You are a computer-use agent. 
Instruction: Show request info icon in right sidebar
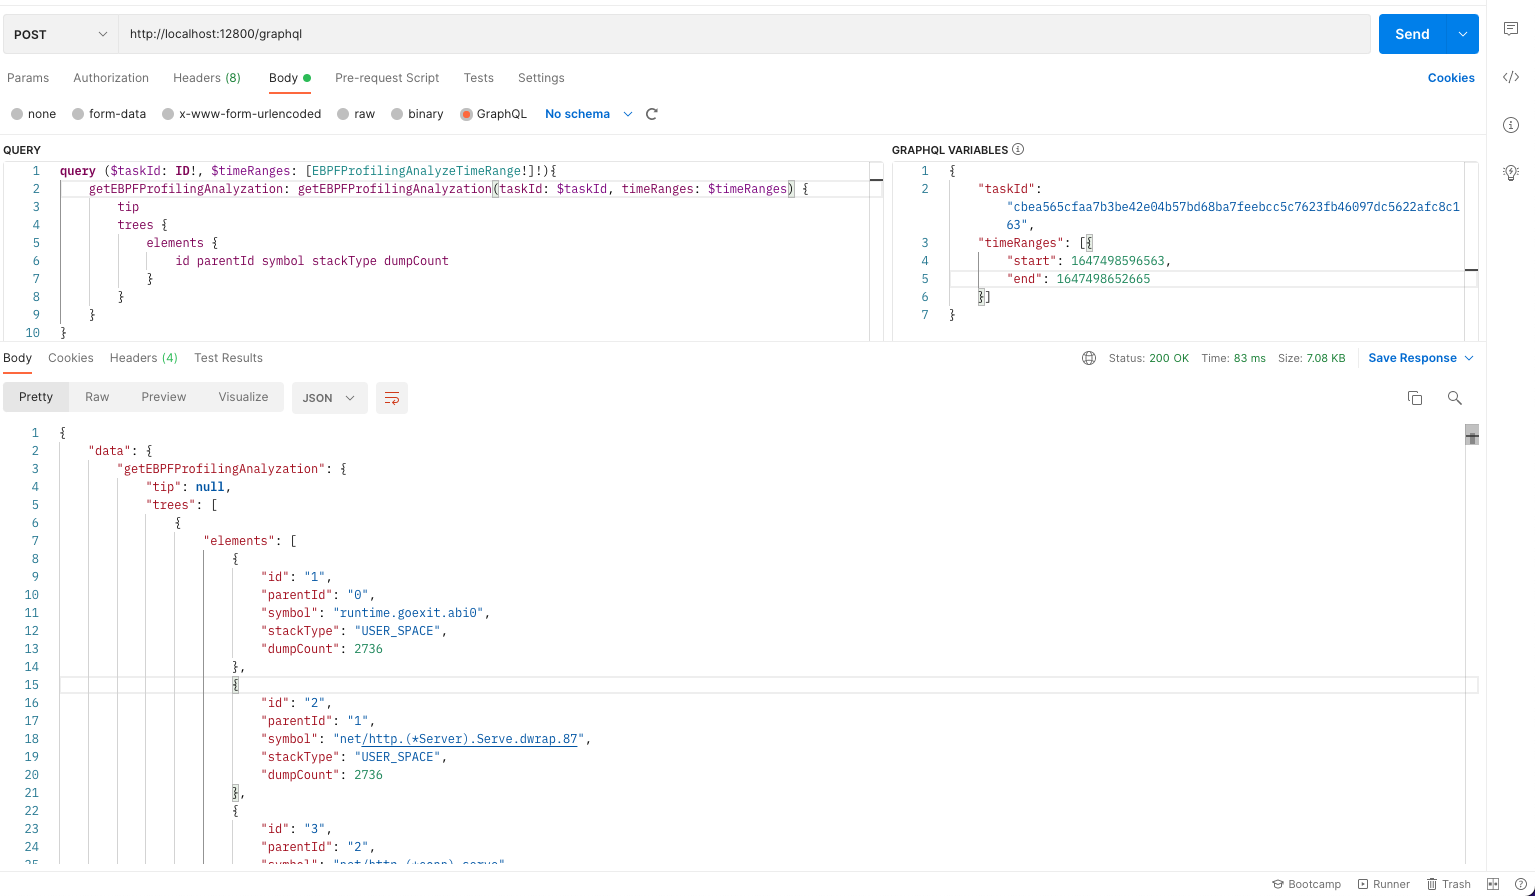click(1511, 125)
